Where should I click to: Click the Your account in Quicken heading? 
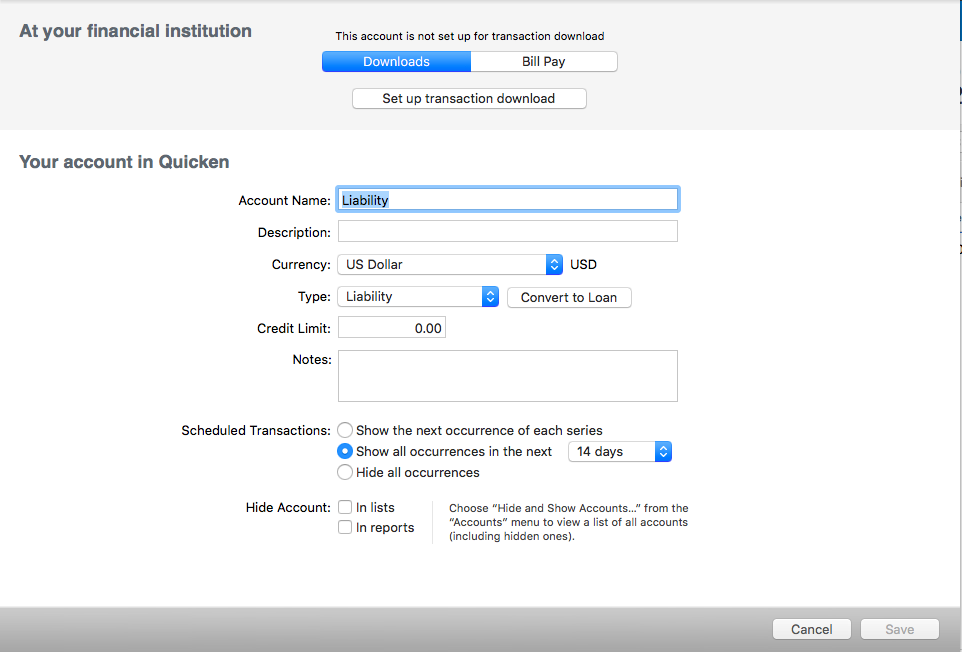coord(124,162)
